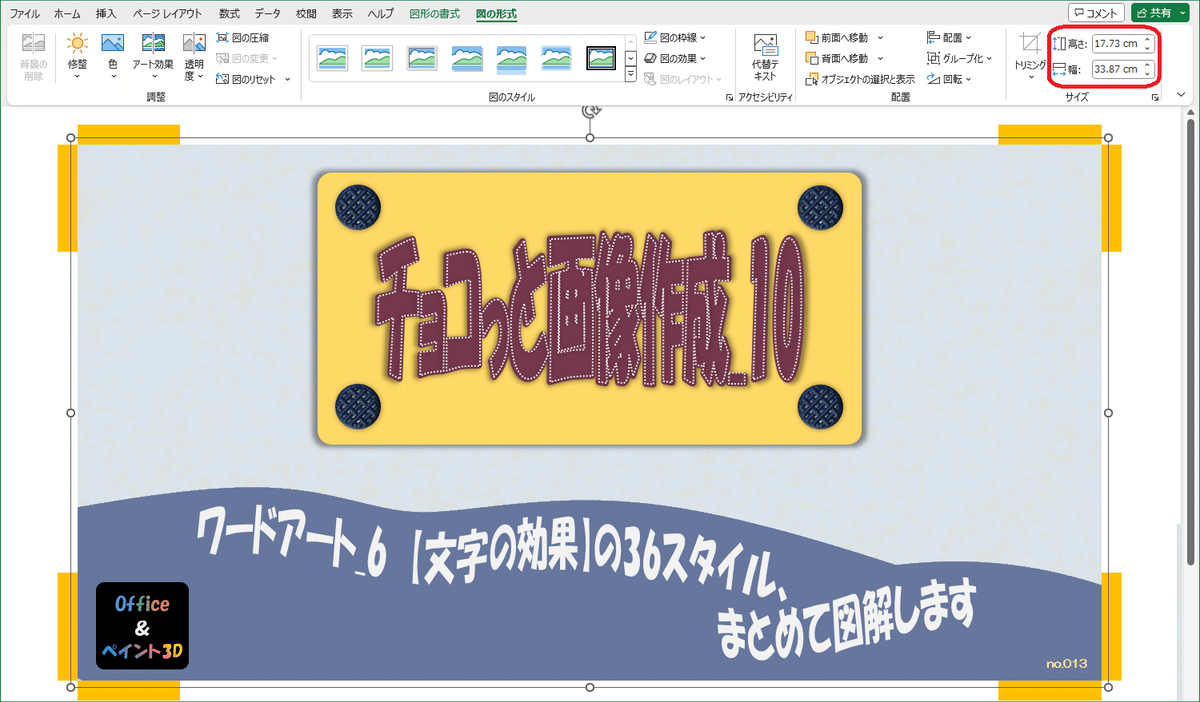Switch to the ヘルプ tab
Viewport: 1200px width, 702px height.
pyautogui.click(x=381, y=14)
